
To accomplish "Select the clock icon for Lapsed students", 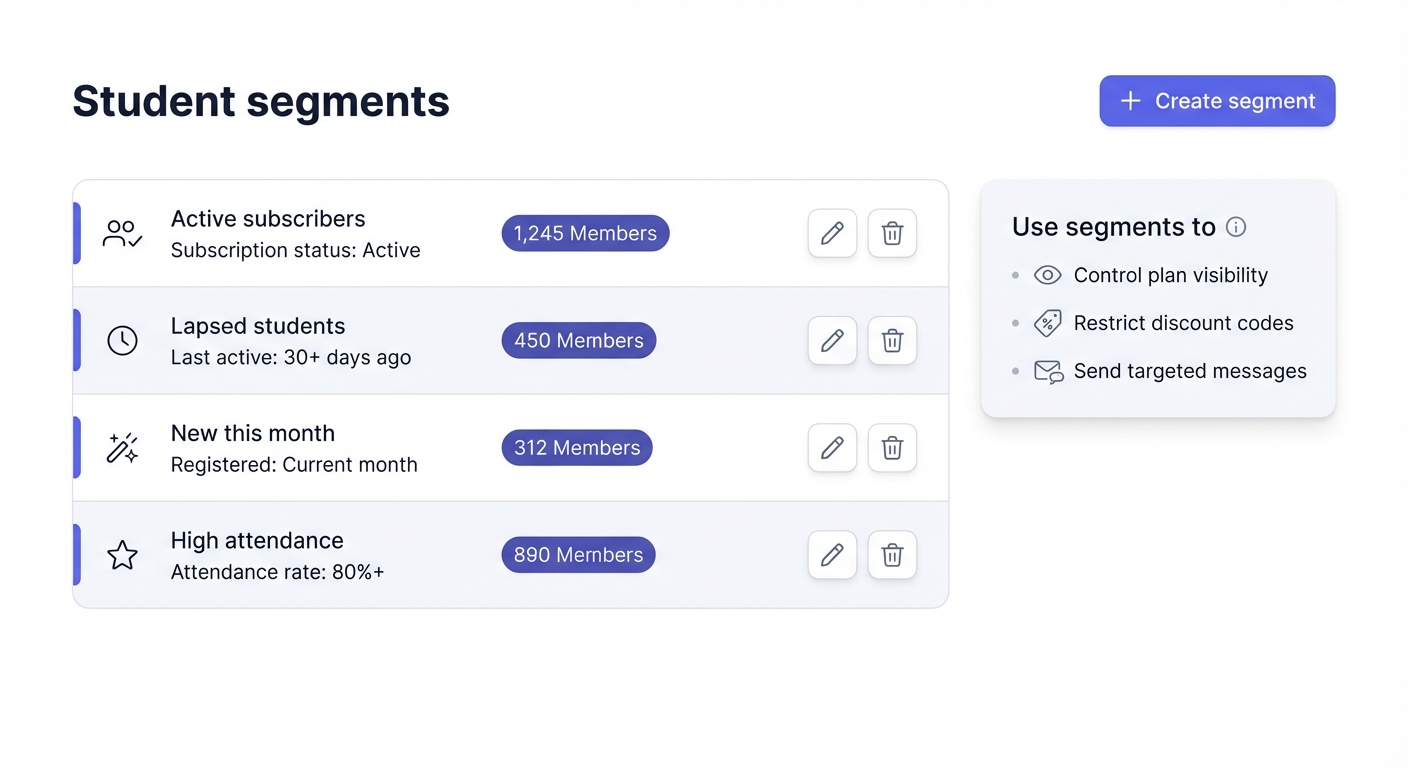I will point(121,340).
